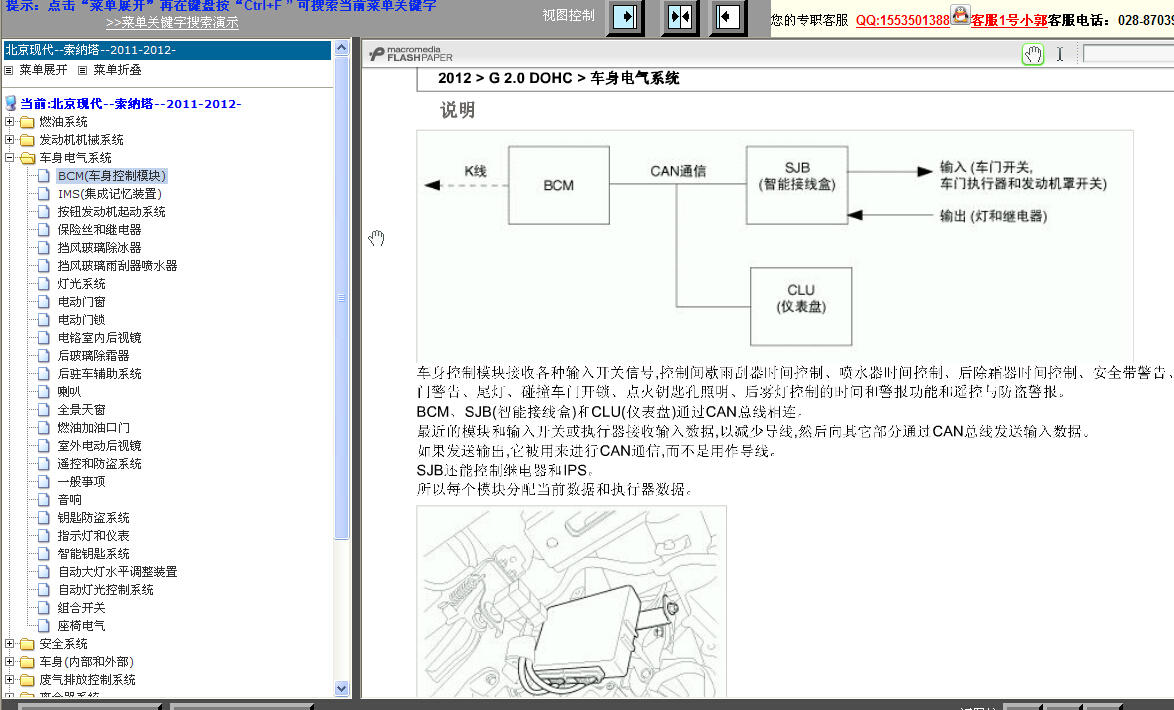The image size is (1174, 710).
Task: Click the Macromedia FlashPaper logo
Action: [411, 54]
